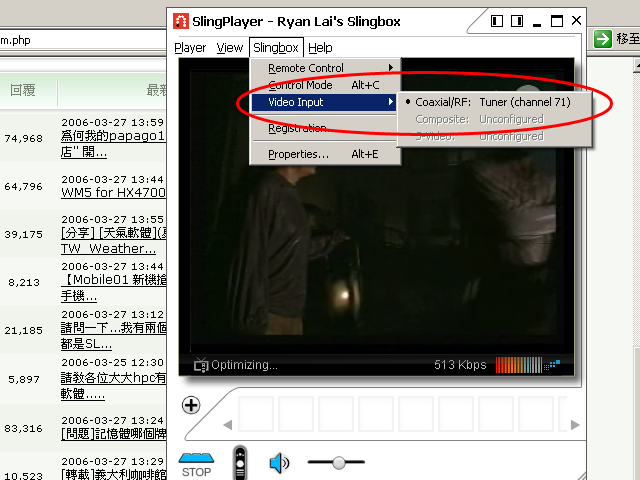Click the SlingPlayer logo icon in title bar

point(181,21)
